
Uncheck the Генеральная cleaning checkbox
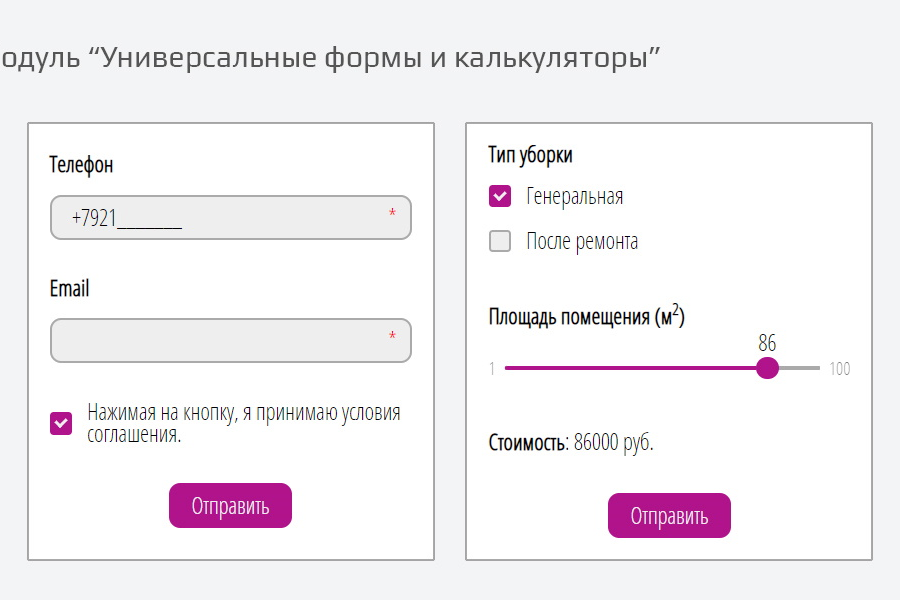pos(500,196)
